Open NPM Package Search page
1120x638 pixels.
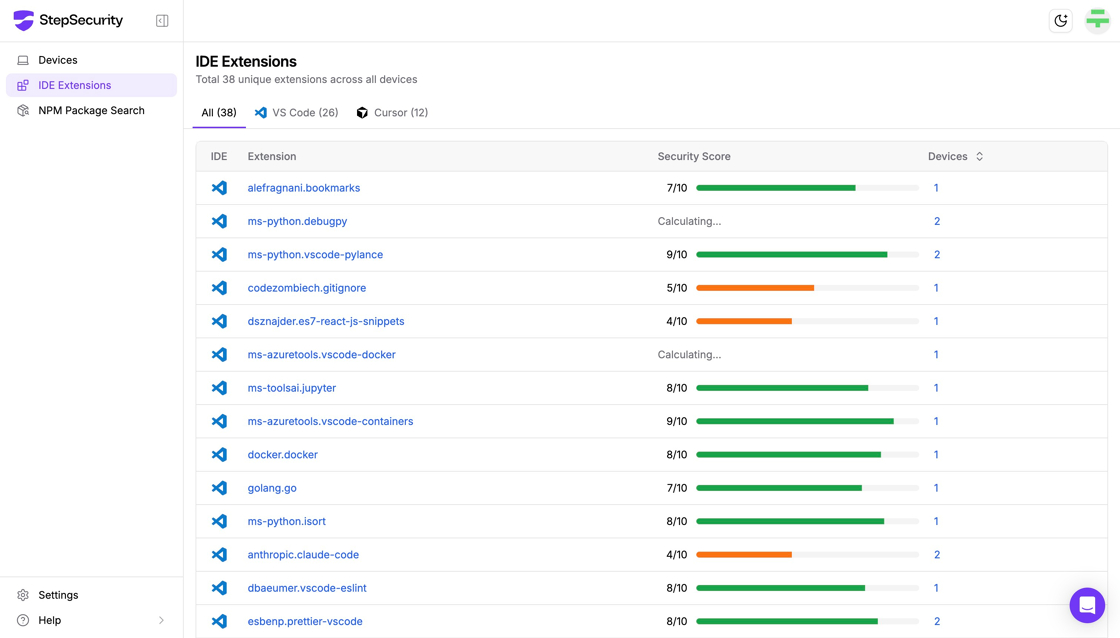click(91, 111)
